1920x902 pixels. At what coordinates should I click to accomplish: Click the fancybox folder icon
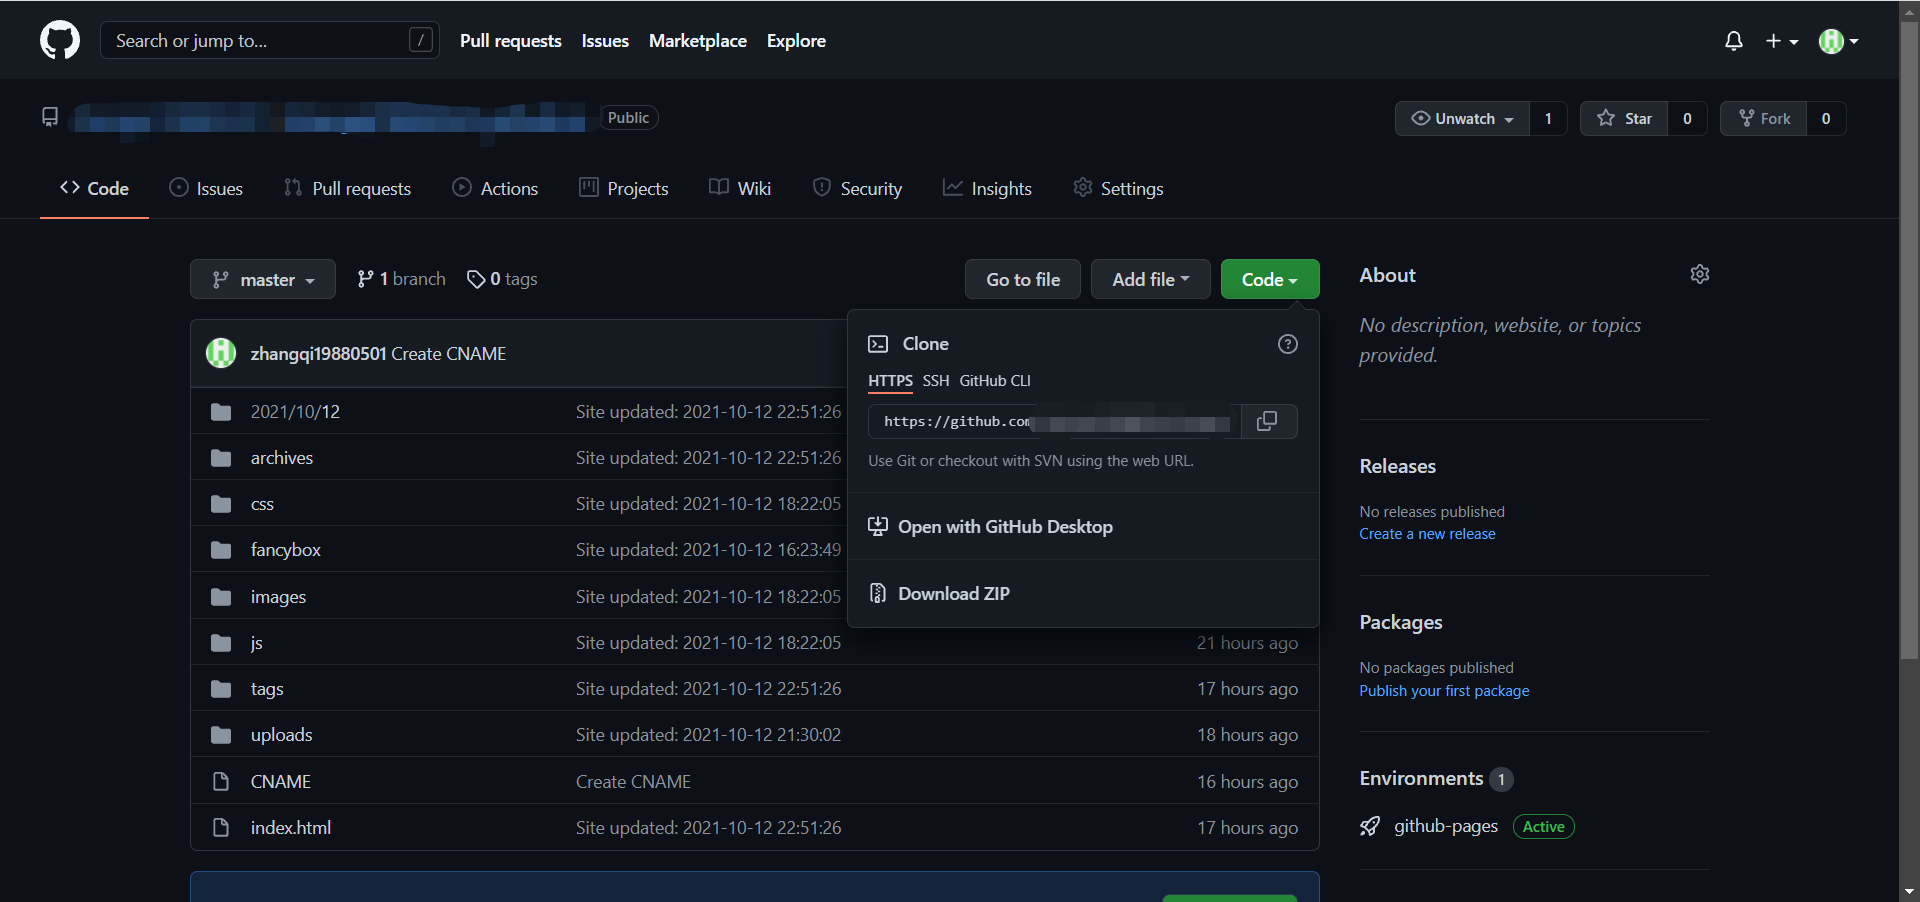point(221,550)
